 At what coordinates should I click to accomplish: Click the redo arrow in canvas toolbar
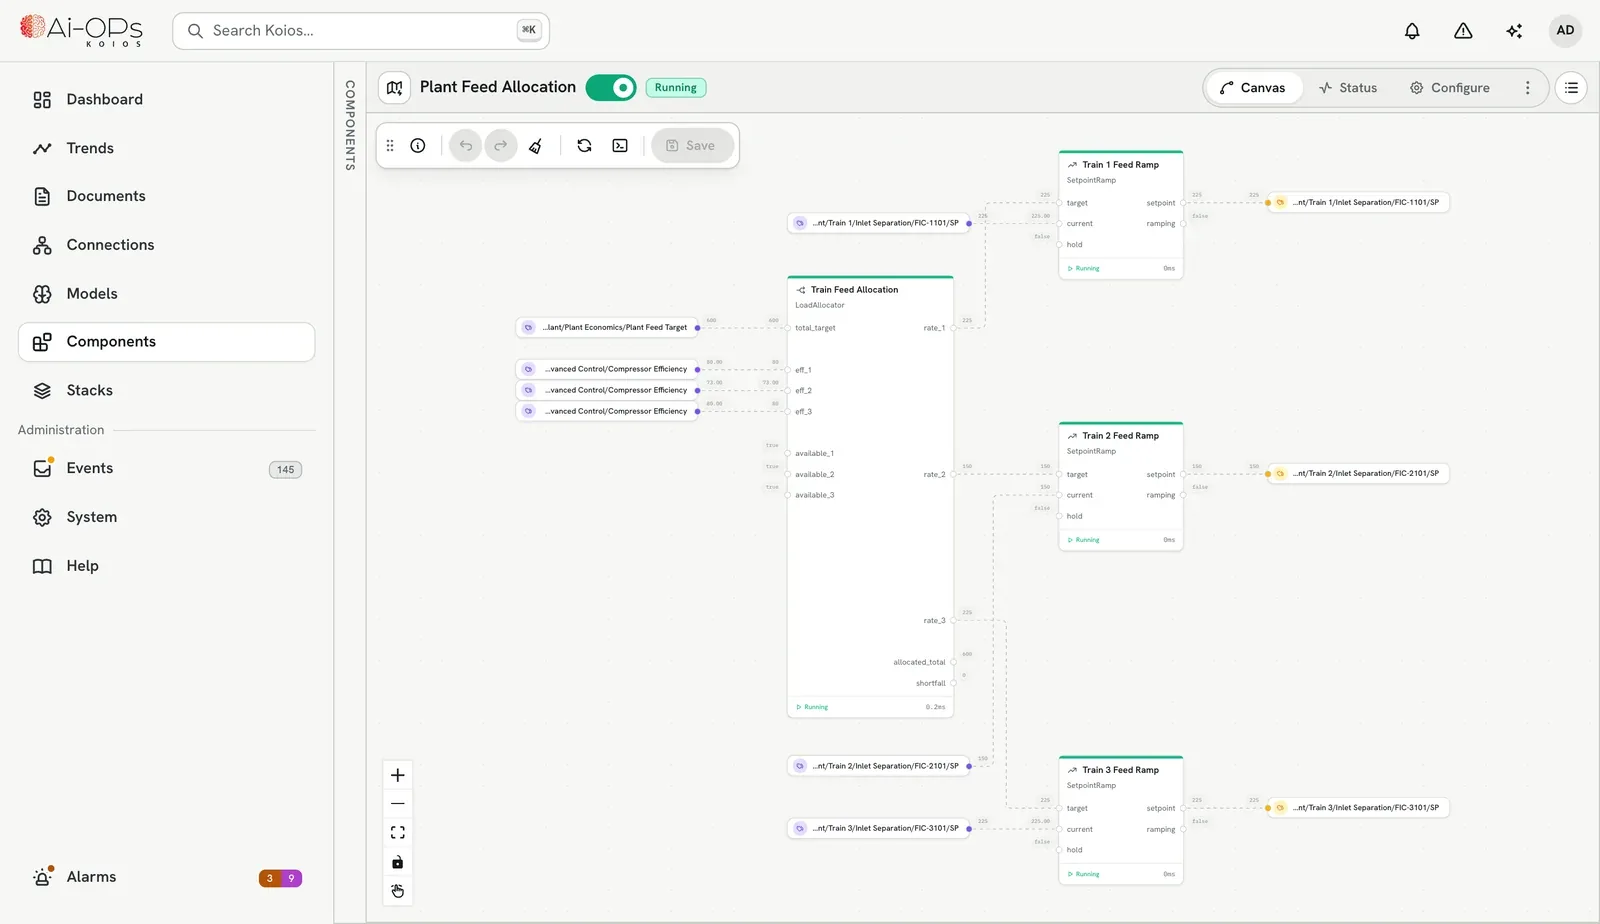(x=501, y=146)
